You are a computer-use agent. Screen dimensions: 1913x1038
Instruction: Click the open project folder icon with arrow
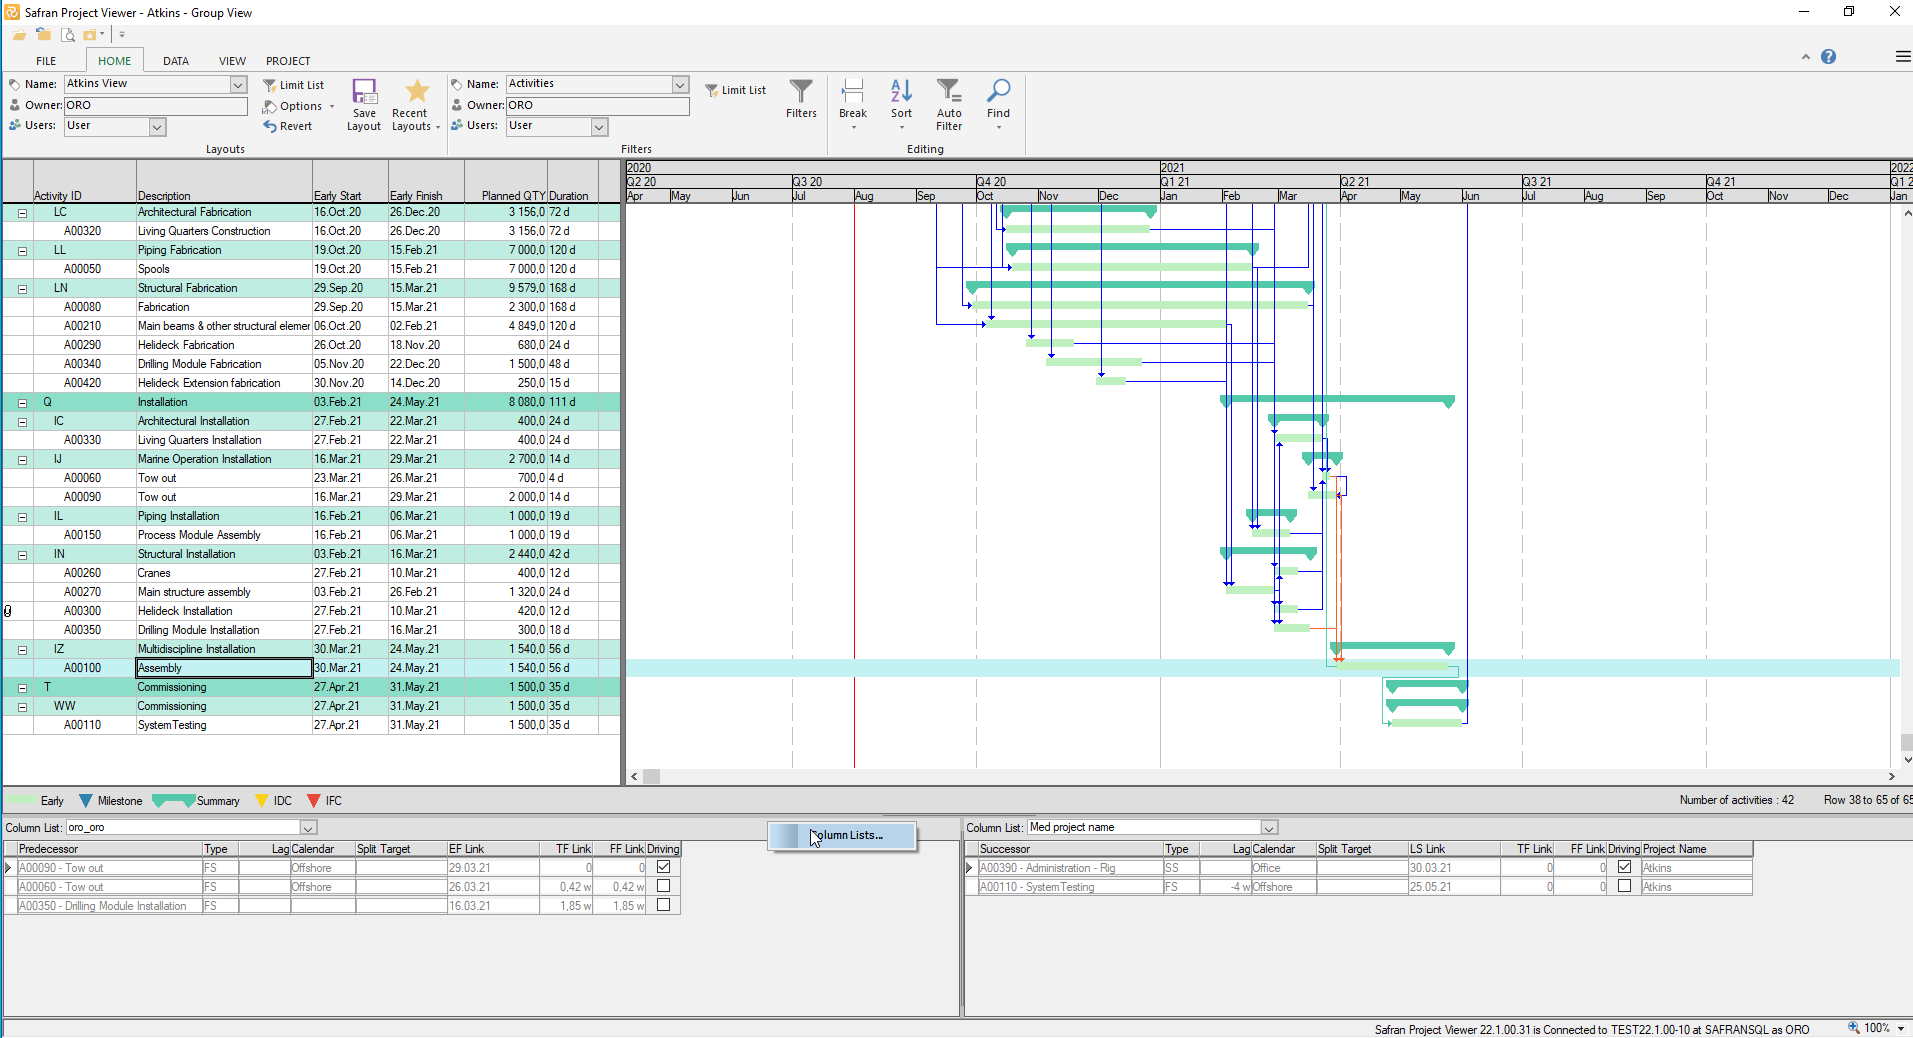[43, 35]
